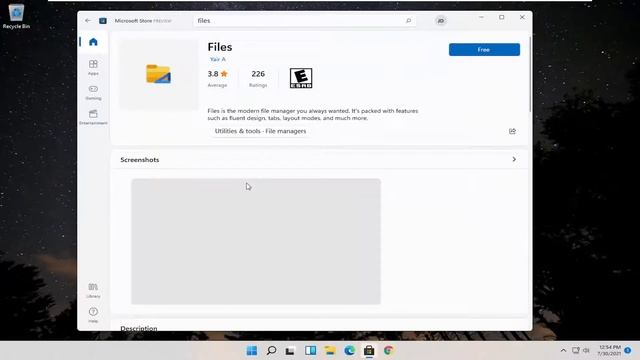Launch Microsoft Edge from the taskbar
This screenshot has height=360, width=640.
pos(349,351)
